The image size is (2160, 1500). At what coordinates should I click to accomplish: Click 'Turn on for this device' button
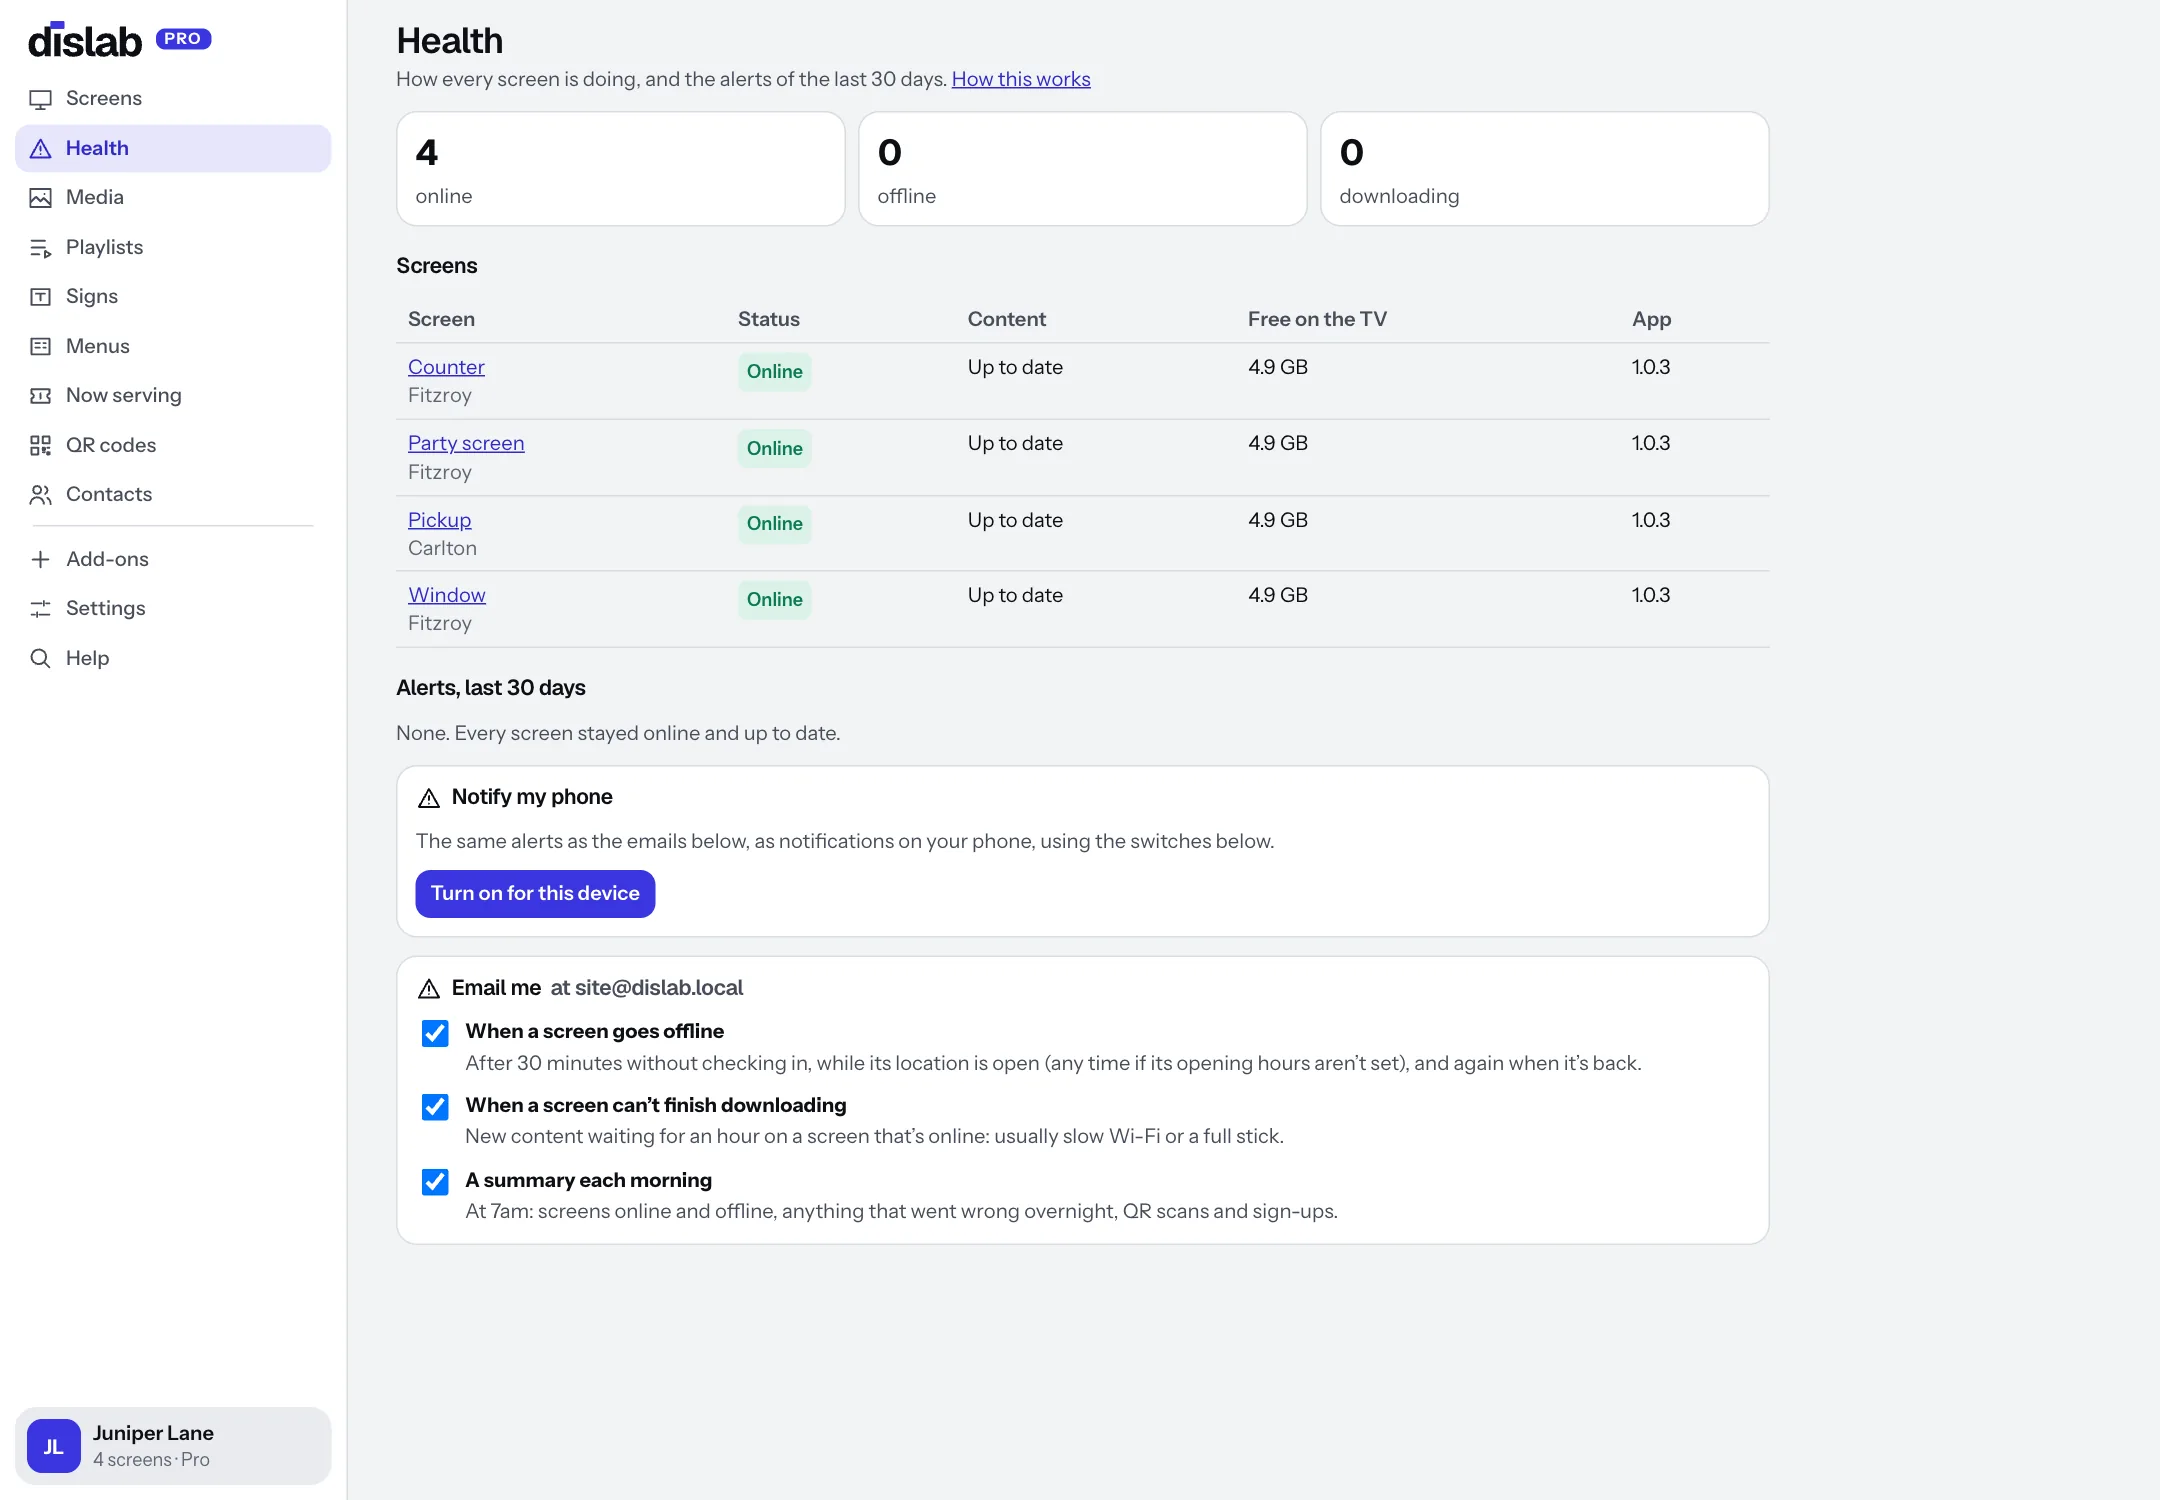(535, 894)
